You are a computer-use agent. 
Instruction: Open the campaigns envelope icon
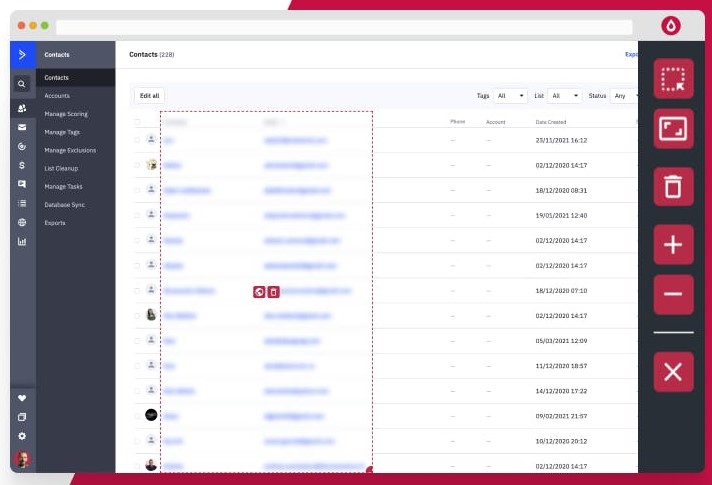pyautogui.click(x=22, y=127)
